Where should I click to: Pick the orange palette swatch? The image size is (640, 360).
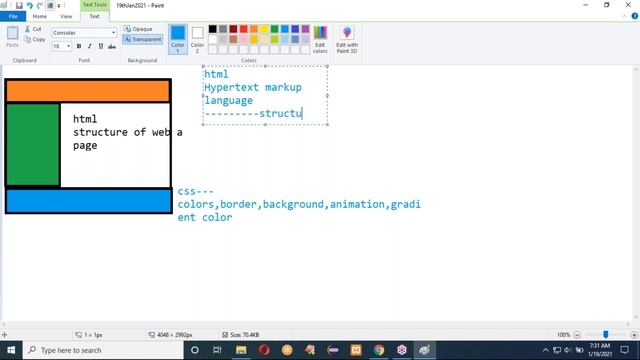(x=254, y=29)
